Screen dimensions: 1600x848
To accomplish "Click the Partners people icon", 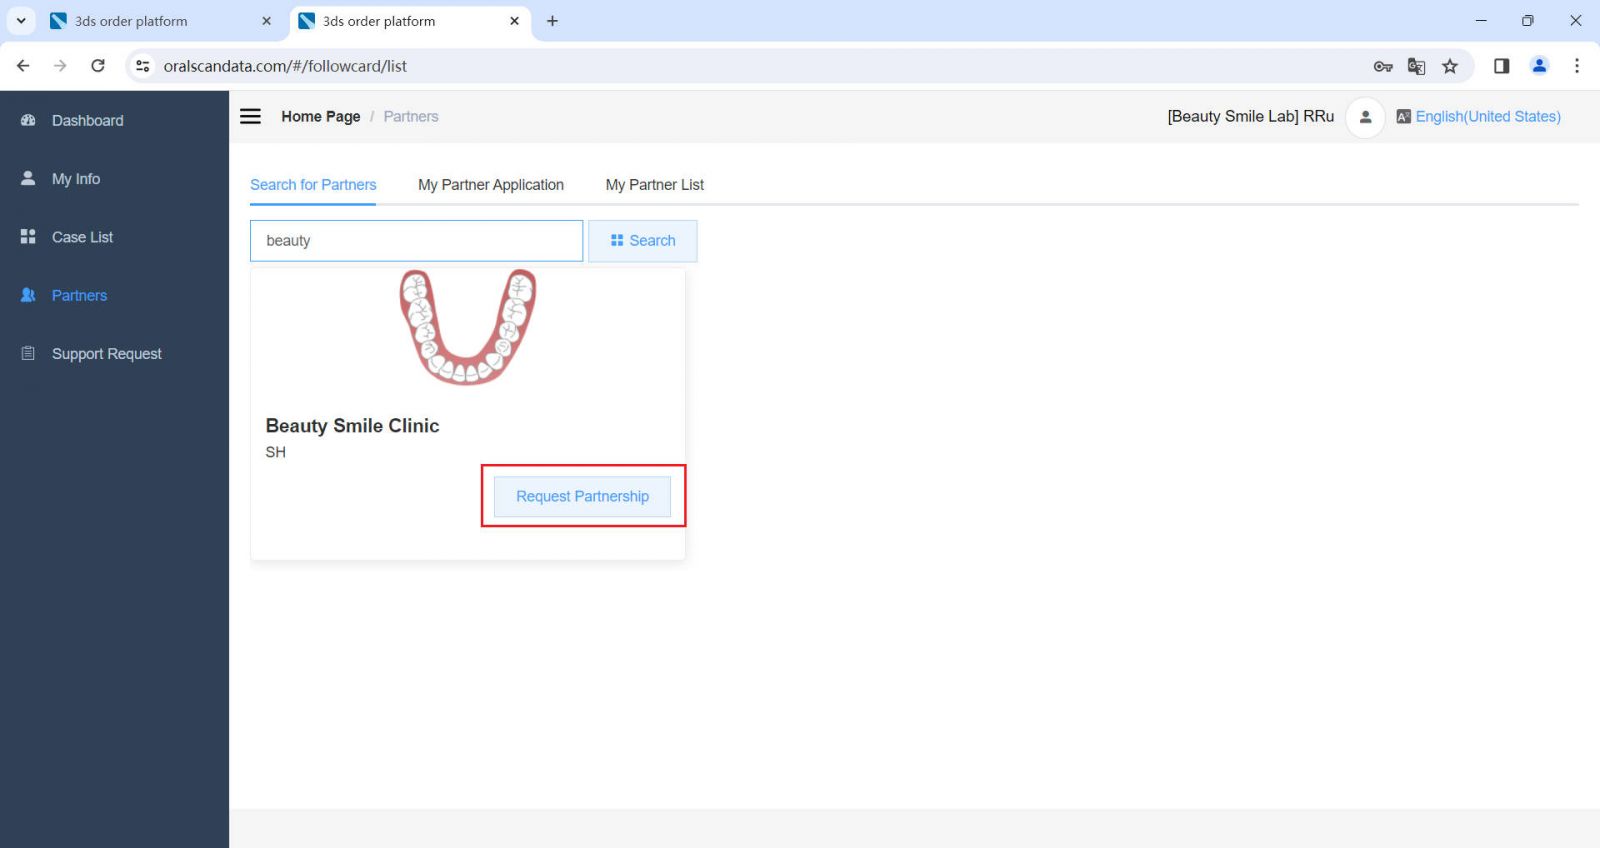I will [28, 295].
